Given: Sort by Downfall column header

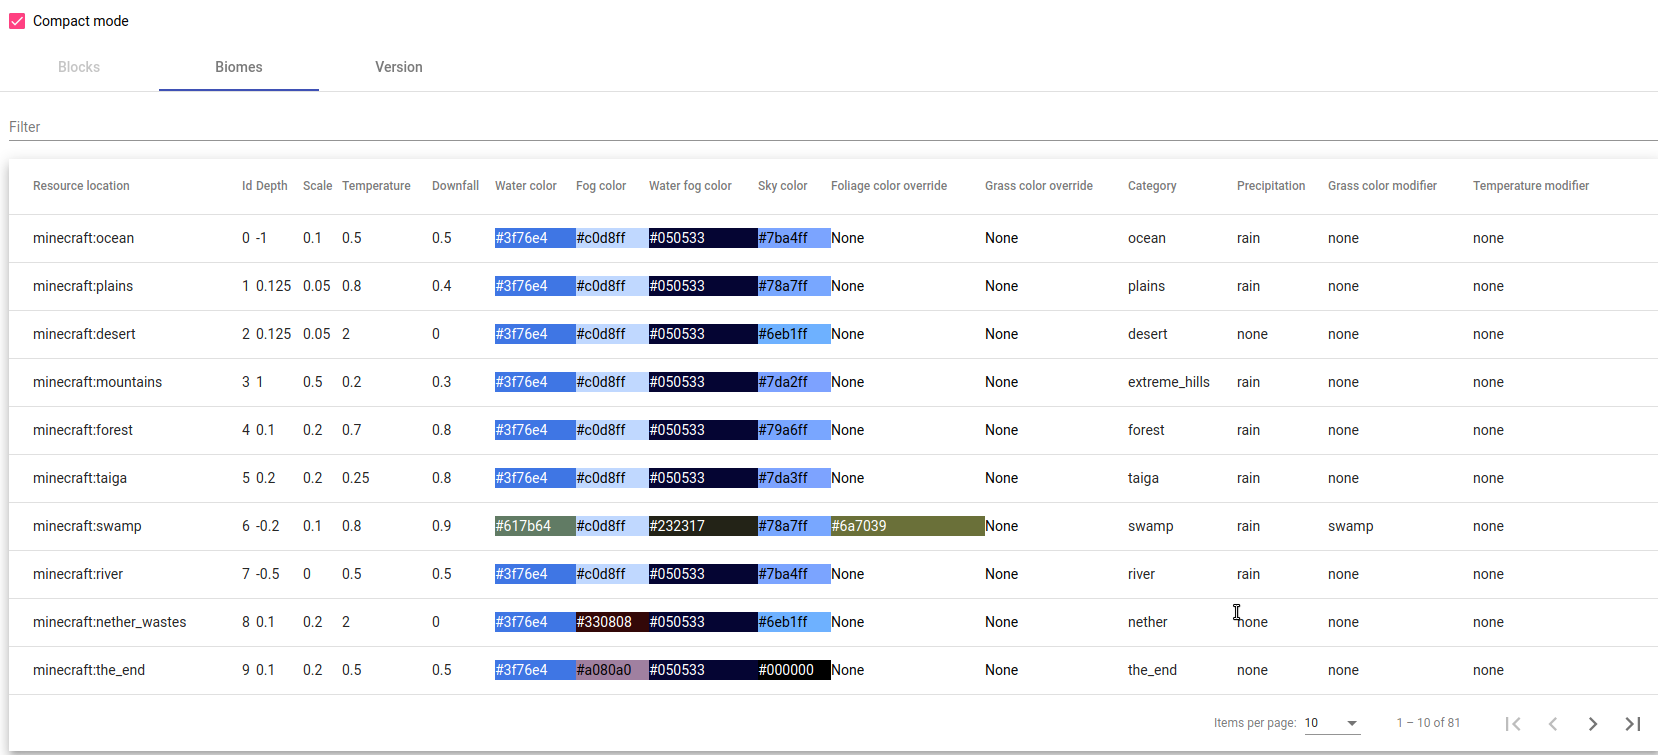Looking at the screenshot, I should click(455, 186).
